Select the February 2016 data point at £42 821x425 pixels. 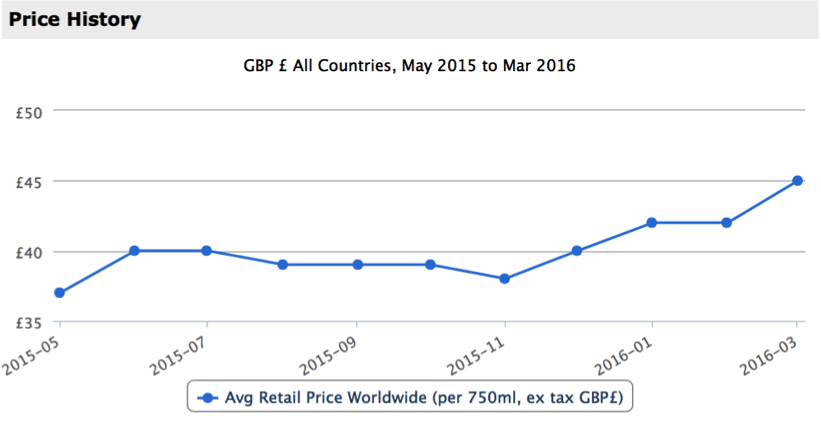(x=727, y=223)
